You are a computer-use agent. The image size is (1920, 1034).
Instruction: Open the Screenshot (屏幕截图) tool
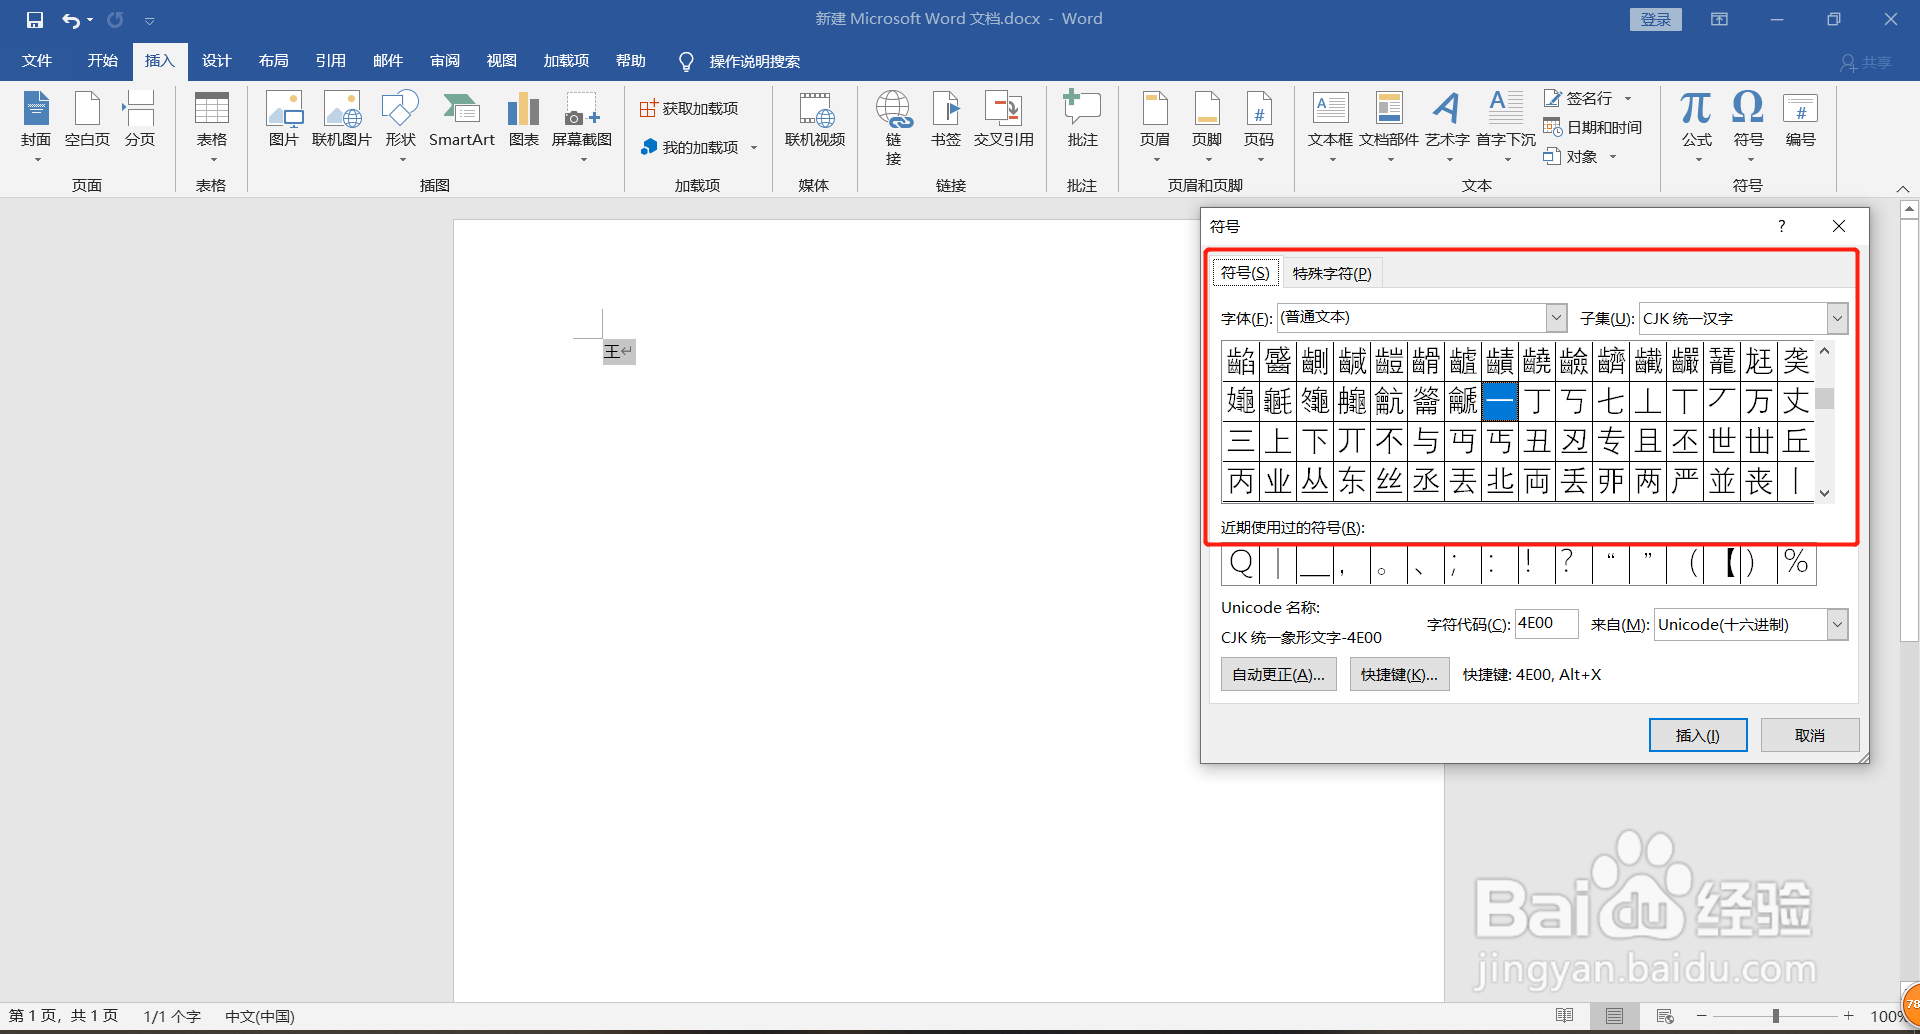click(x=582, y=125)
